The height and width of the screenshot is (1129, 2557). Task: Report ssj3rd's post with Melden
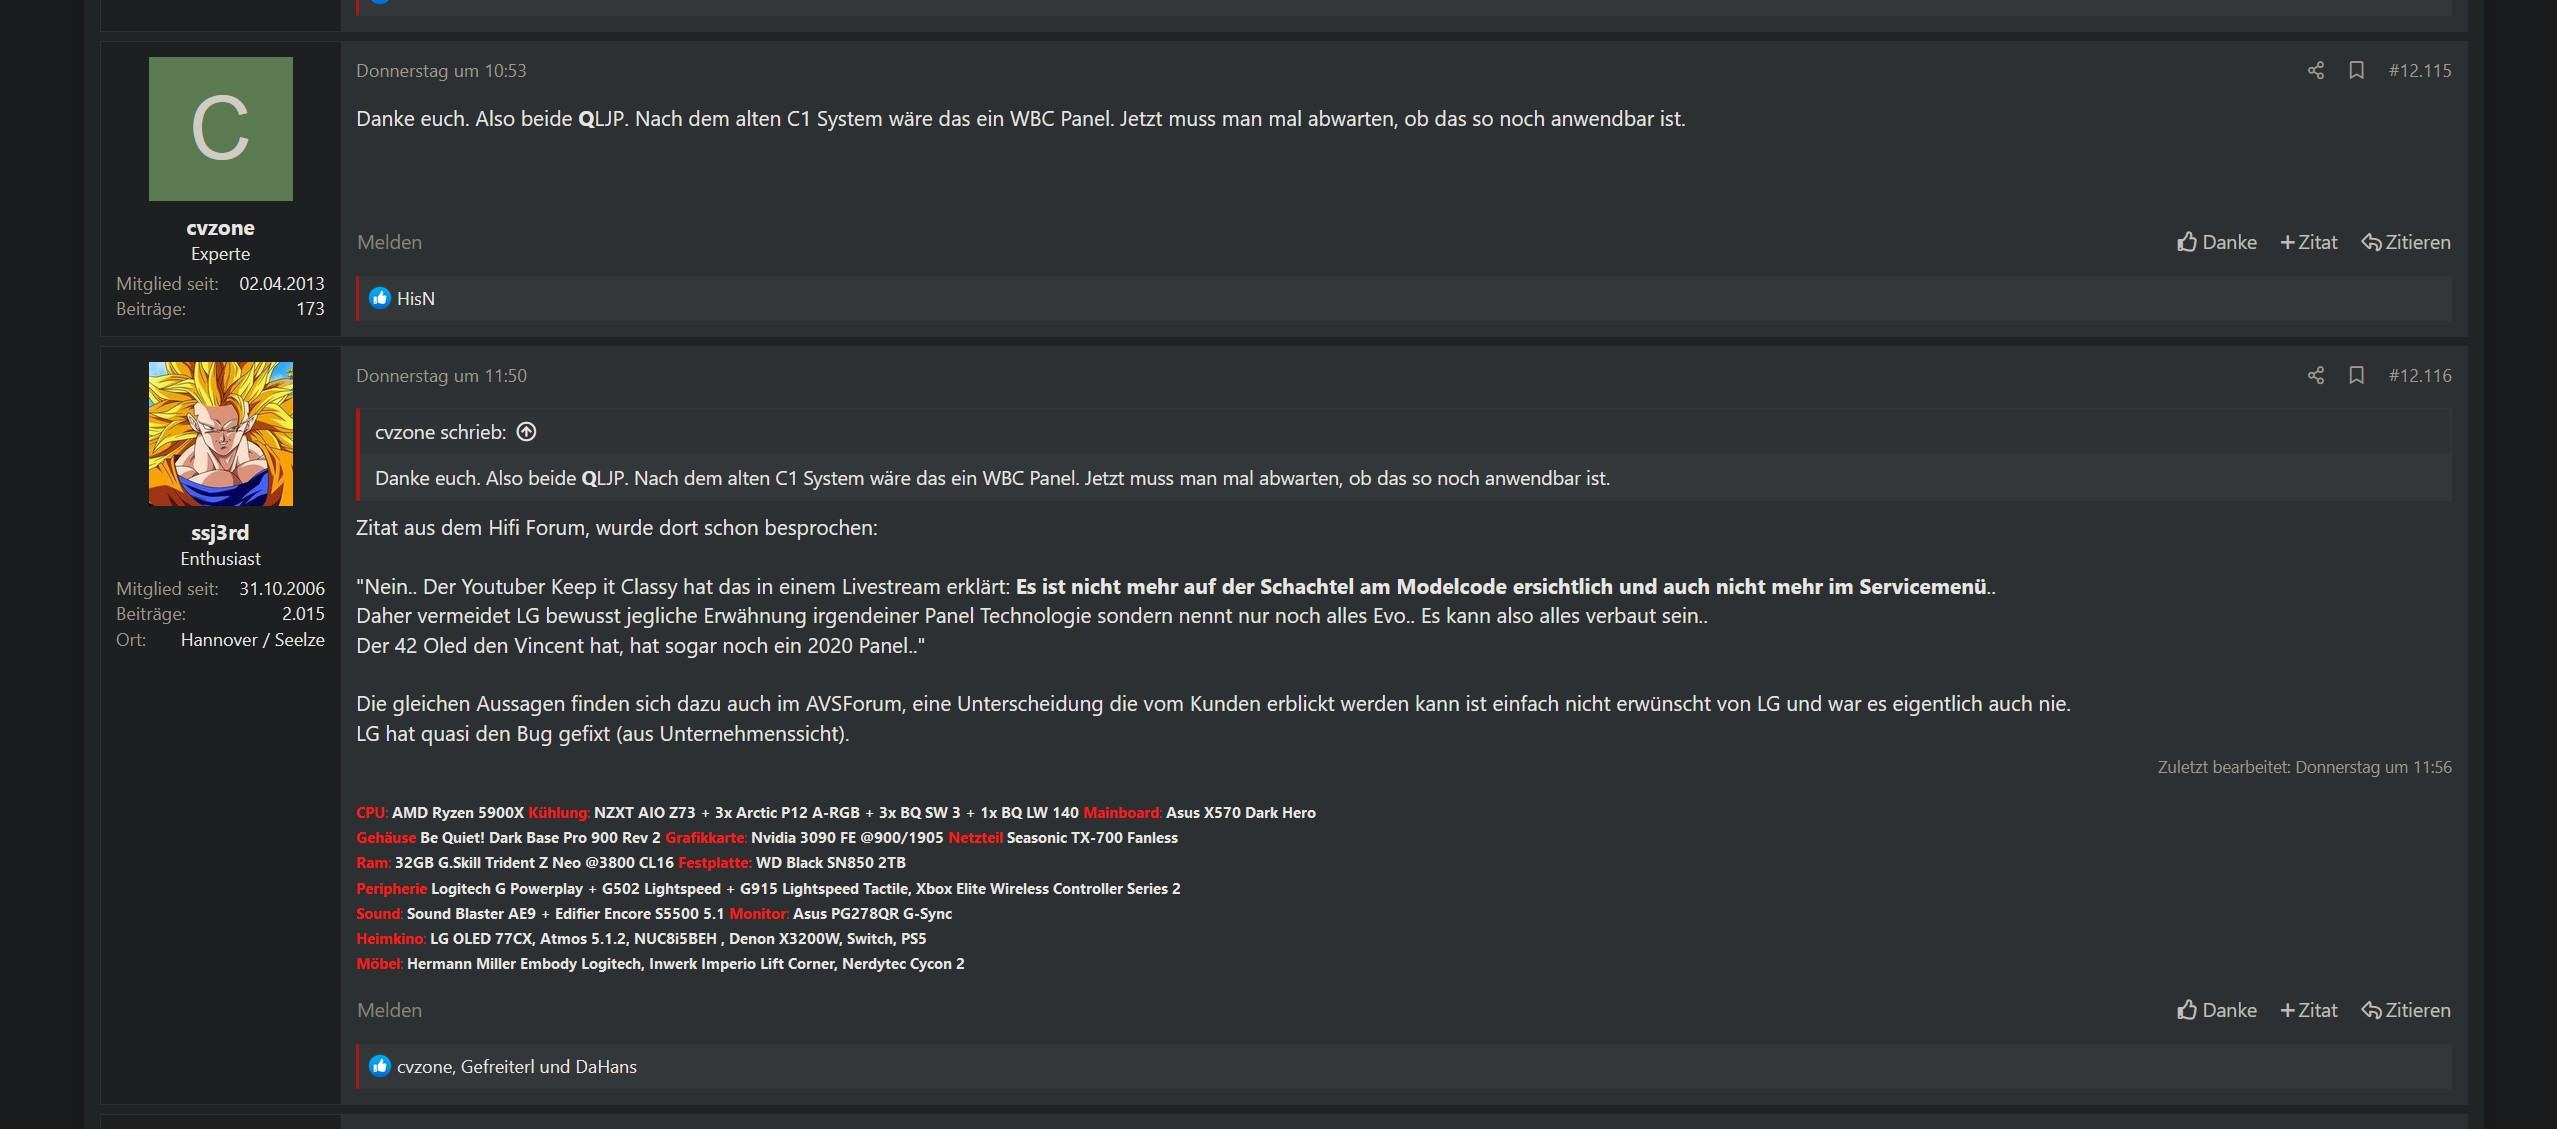(389, 1010)
